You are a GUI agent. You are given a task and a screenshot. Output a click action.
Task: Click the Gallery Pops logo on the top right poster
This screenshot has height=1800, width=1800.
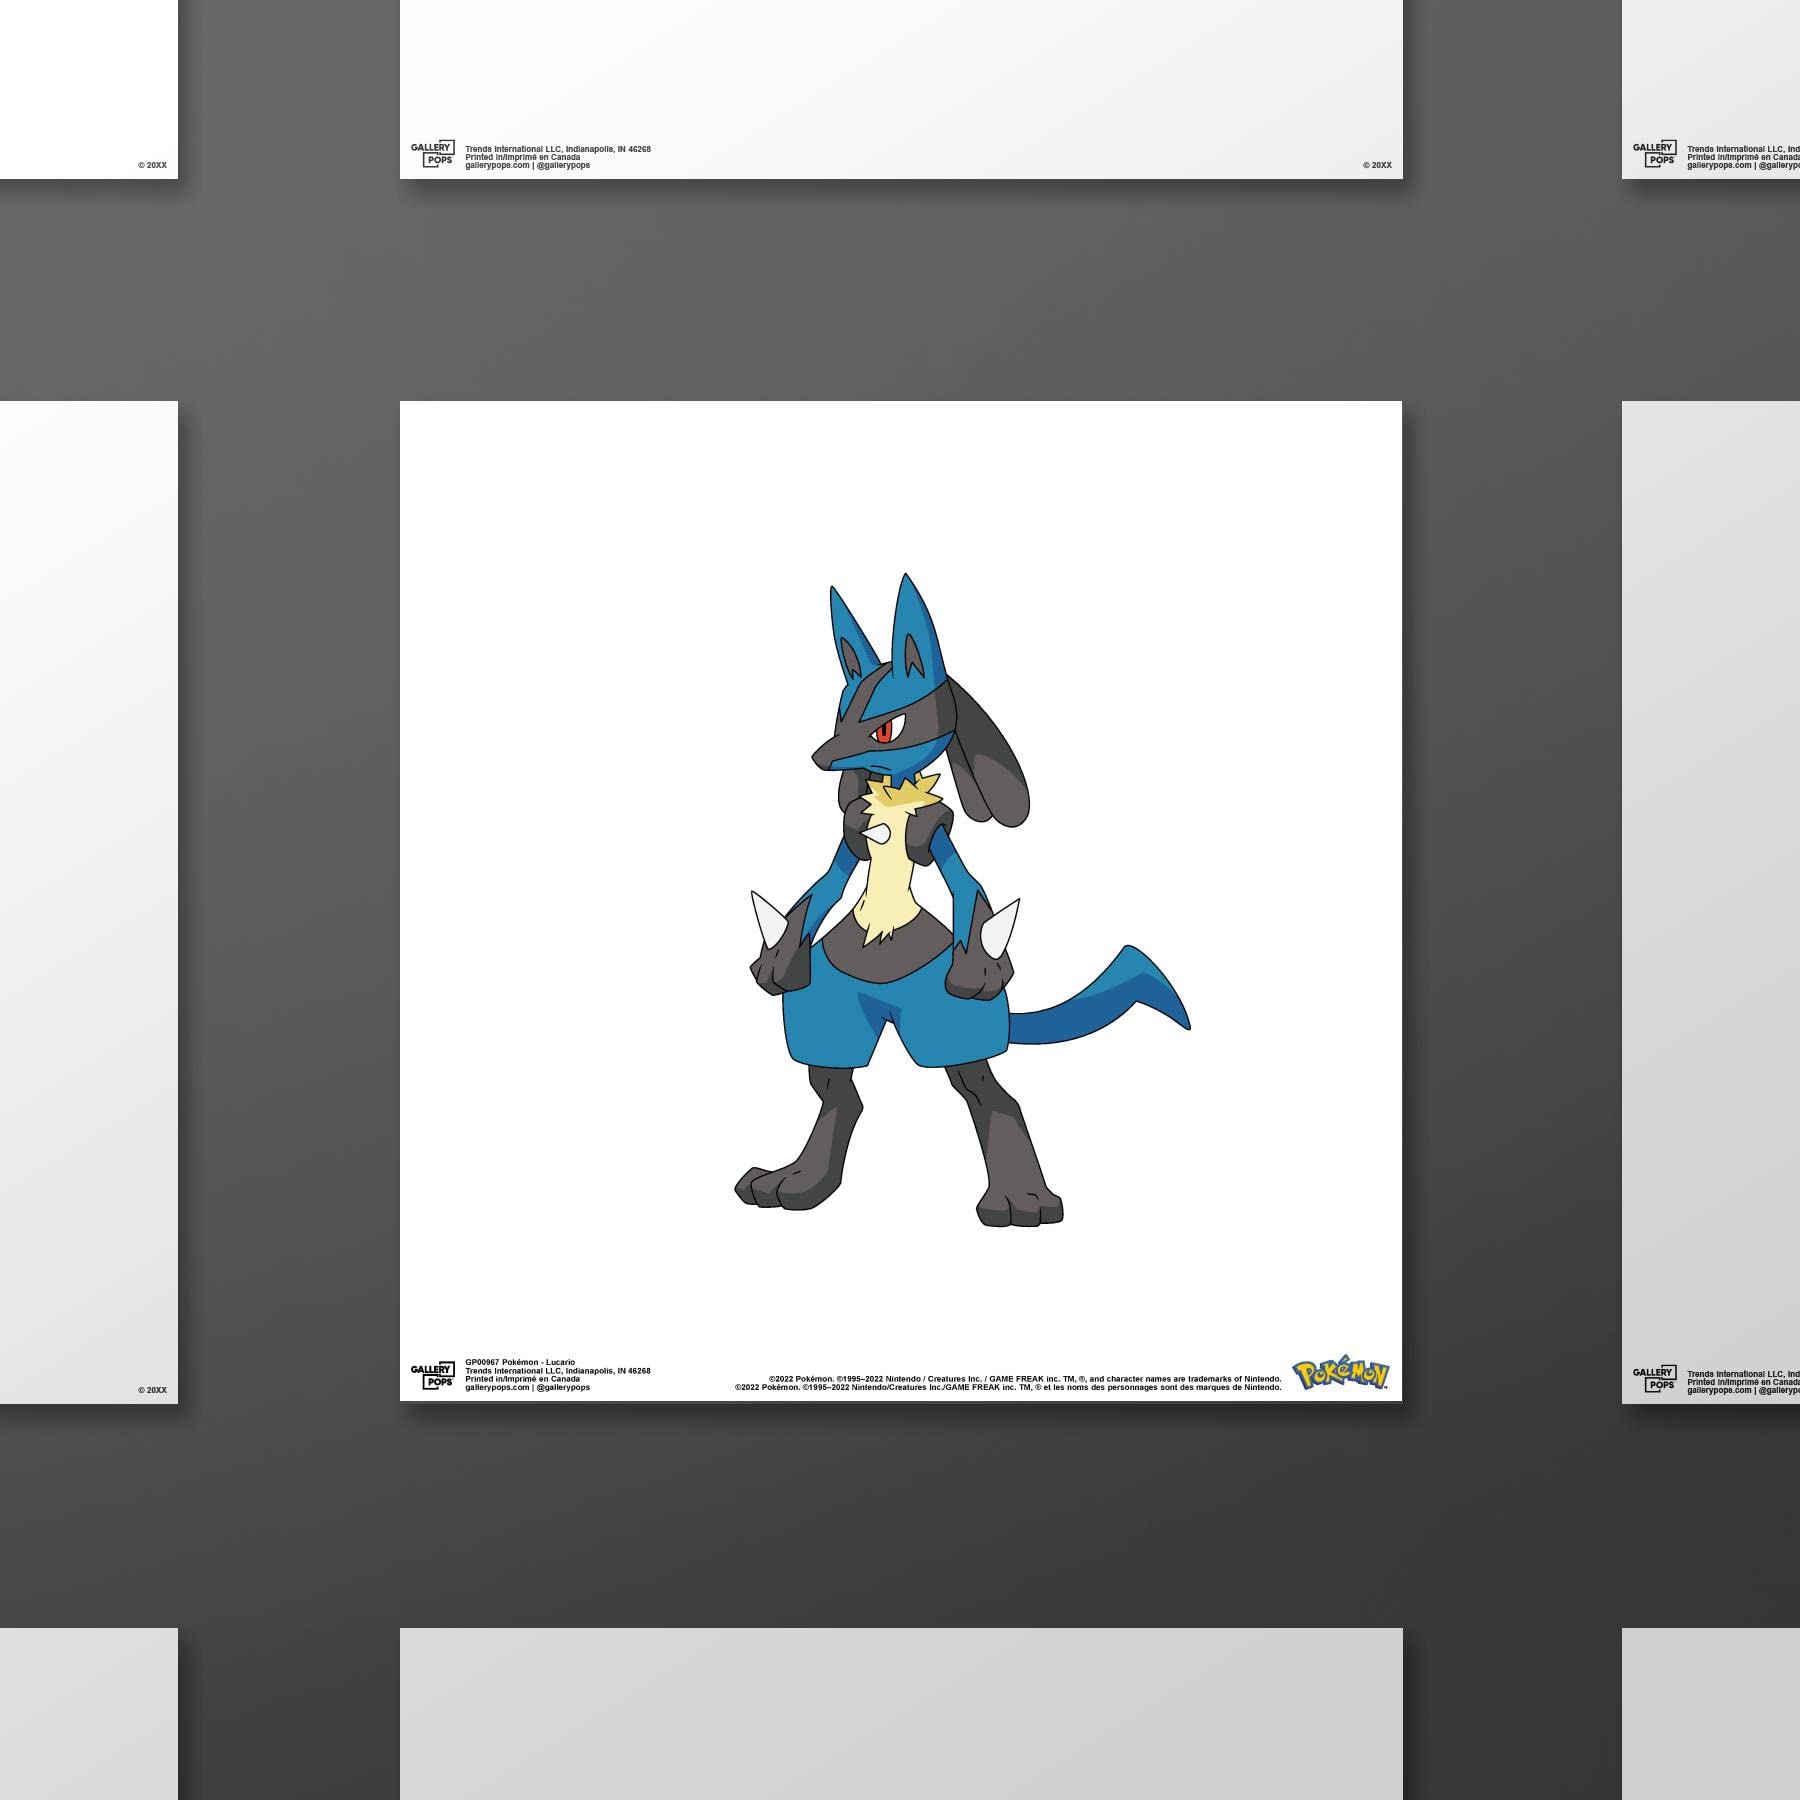pyautogui.click(x=1654, y=154)
